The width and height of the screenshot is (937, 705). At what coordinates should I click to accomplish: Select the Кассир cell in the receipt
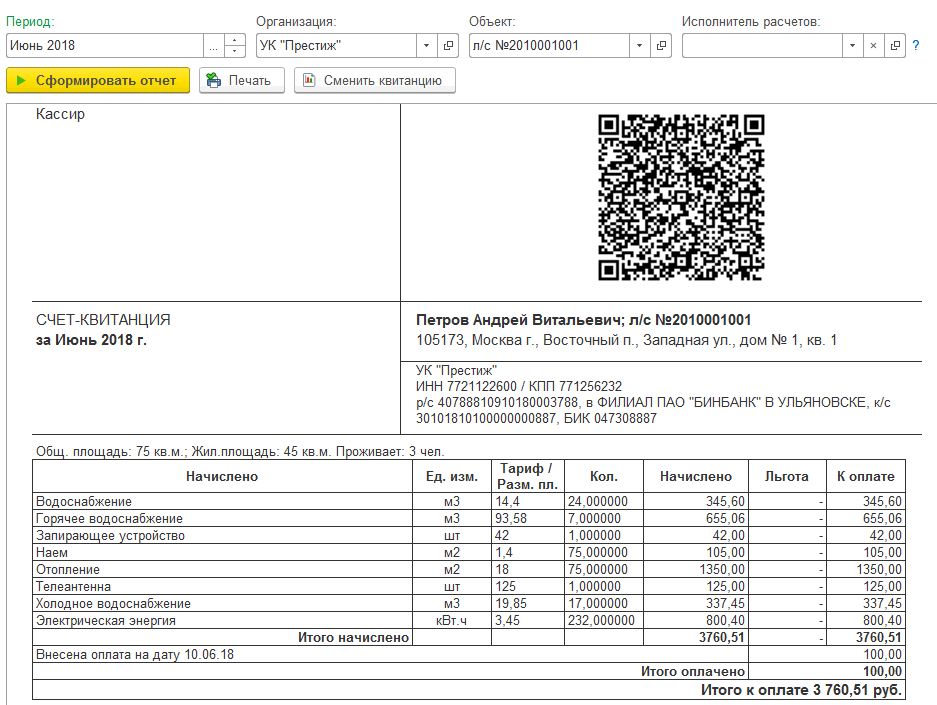60,114
